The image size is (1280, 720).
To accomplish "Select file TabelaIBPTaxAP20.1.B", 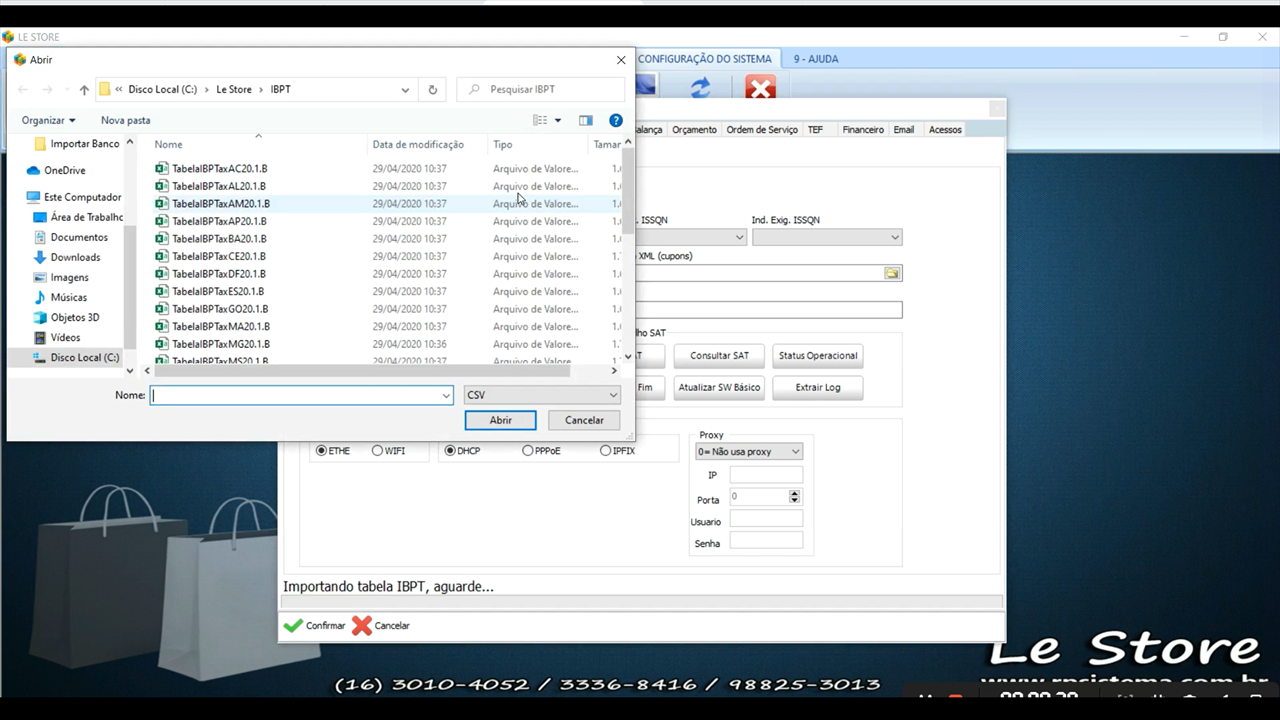I will [x=219, y=221].
